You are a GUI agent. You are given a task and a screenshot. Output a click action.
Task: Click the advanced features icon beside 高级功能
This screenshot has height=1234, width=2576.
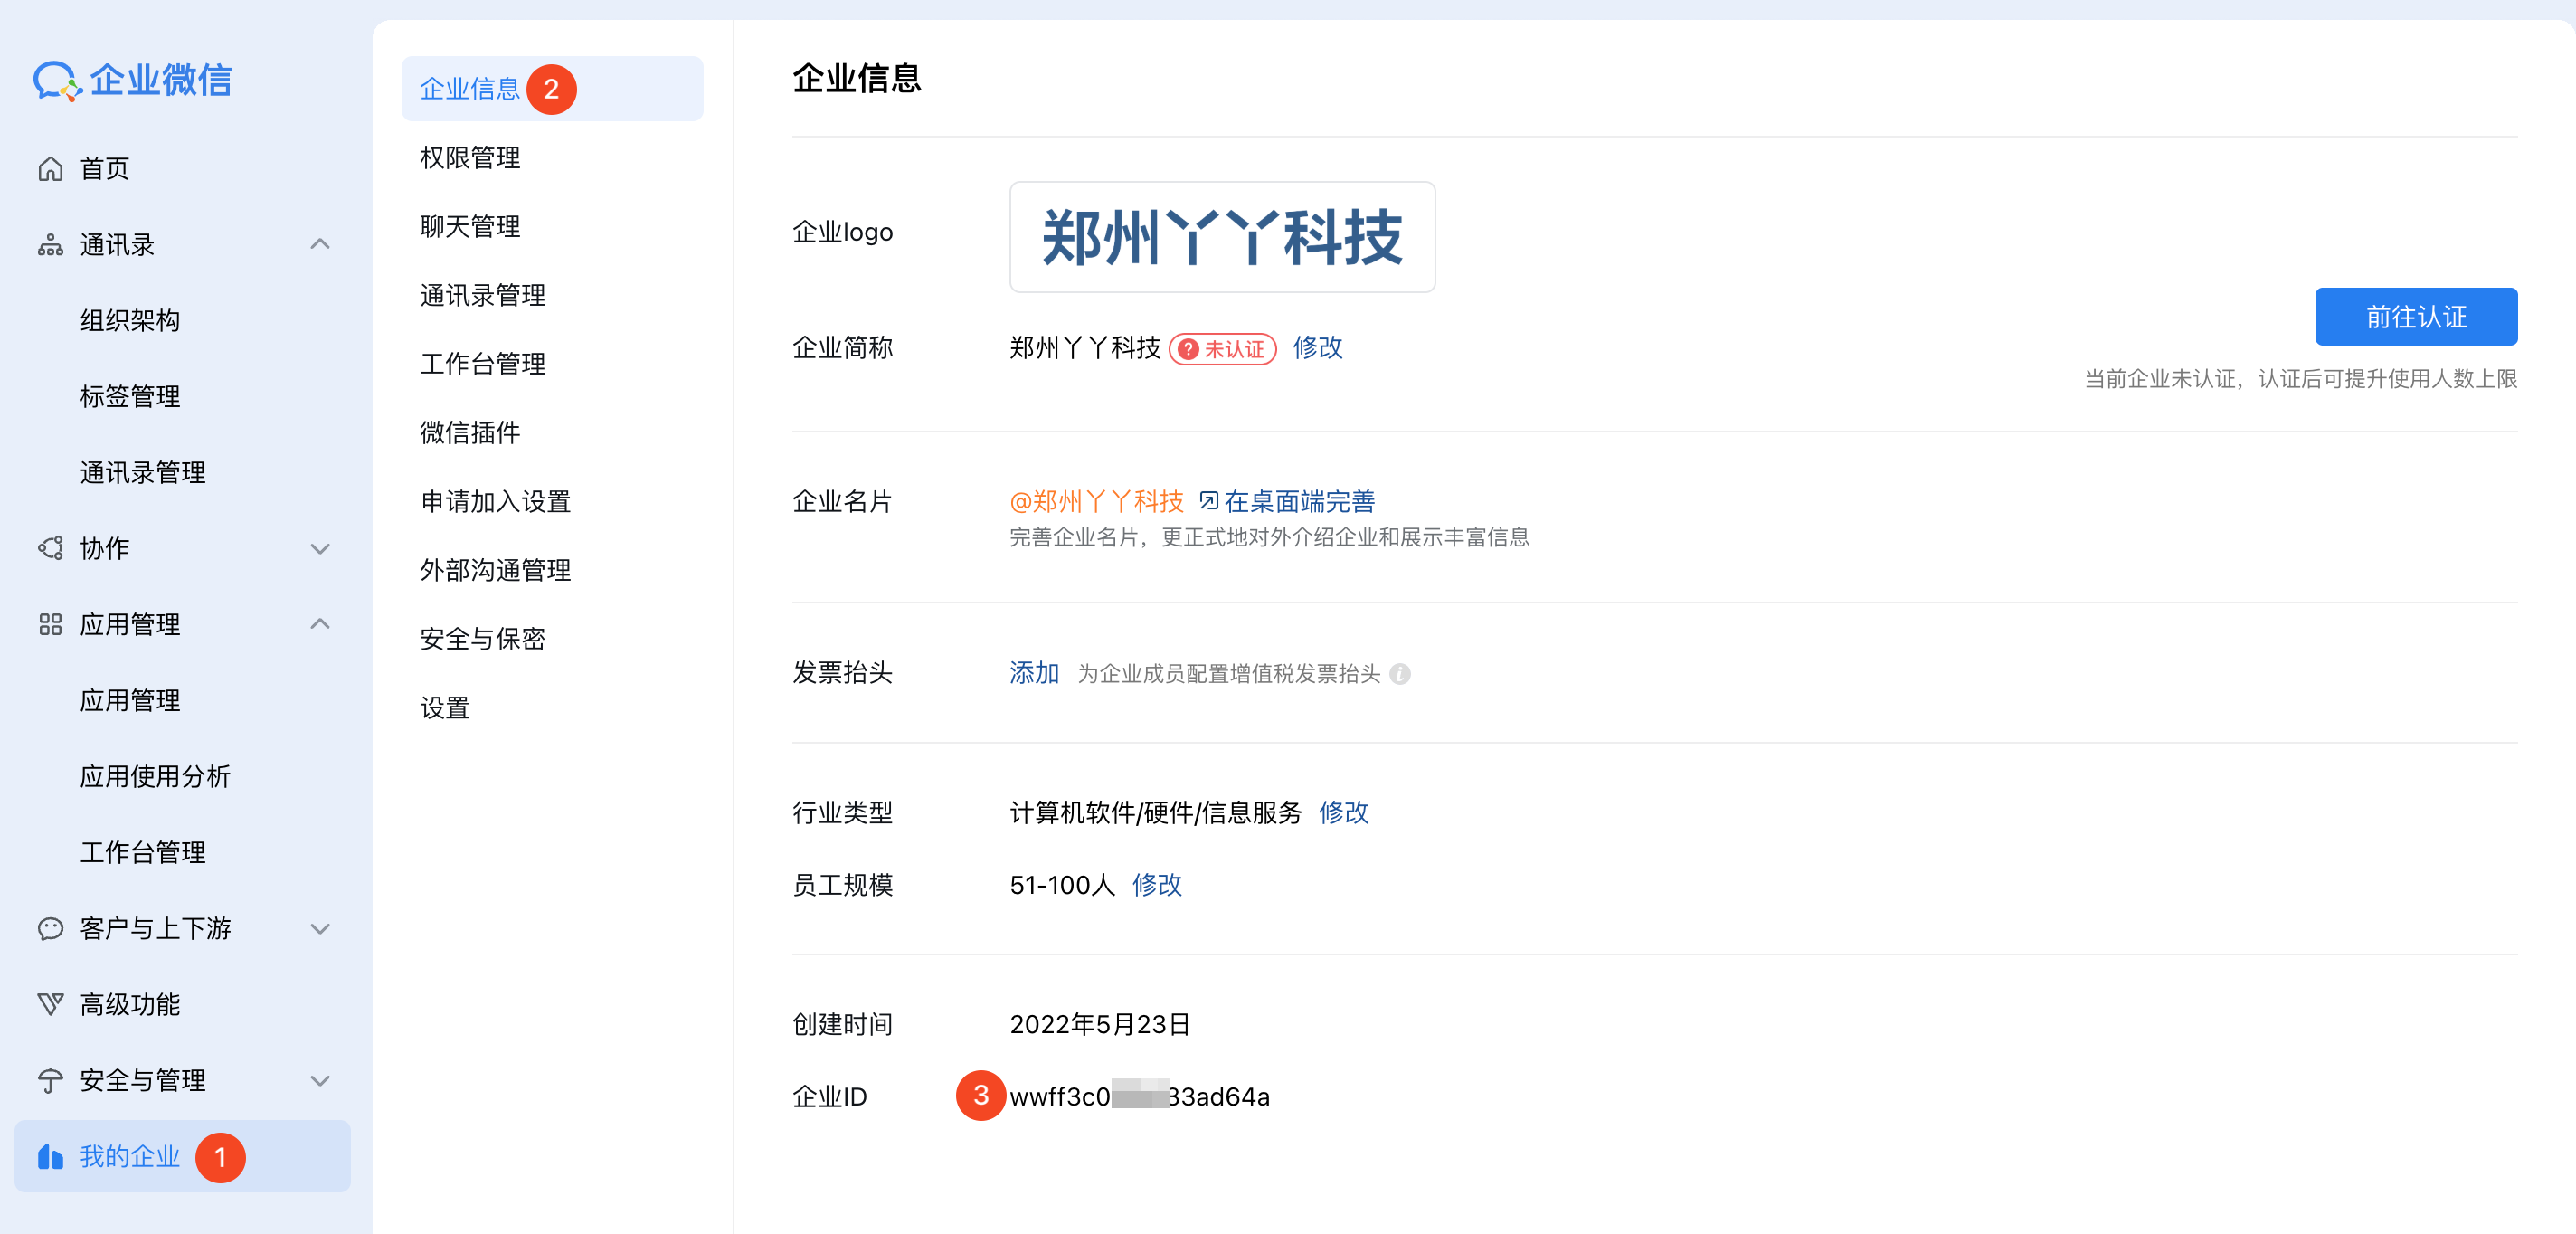[50, 1004]
